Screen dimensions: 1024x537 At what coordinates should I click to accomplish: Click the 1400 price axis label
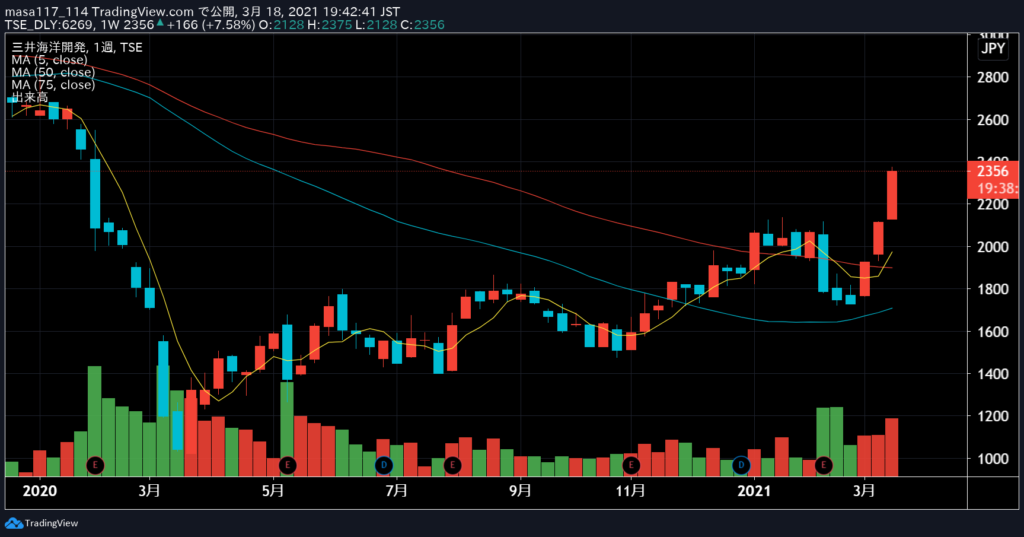coord(993,374)
